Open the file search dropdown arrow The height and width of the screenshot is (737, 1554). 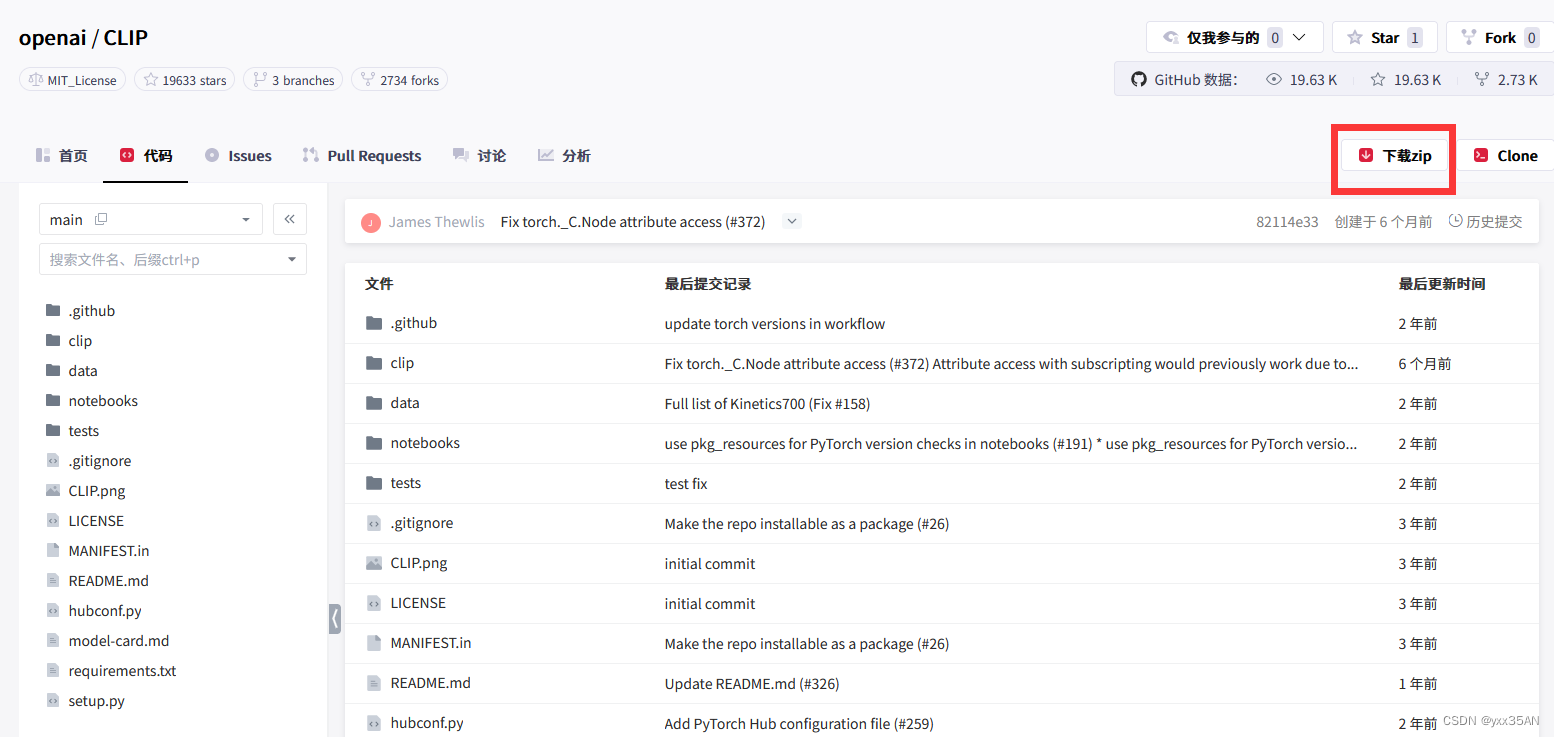point(292,259)
